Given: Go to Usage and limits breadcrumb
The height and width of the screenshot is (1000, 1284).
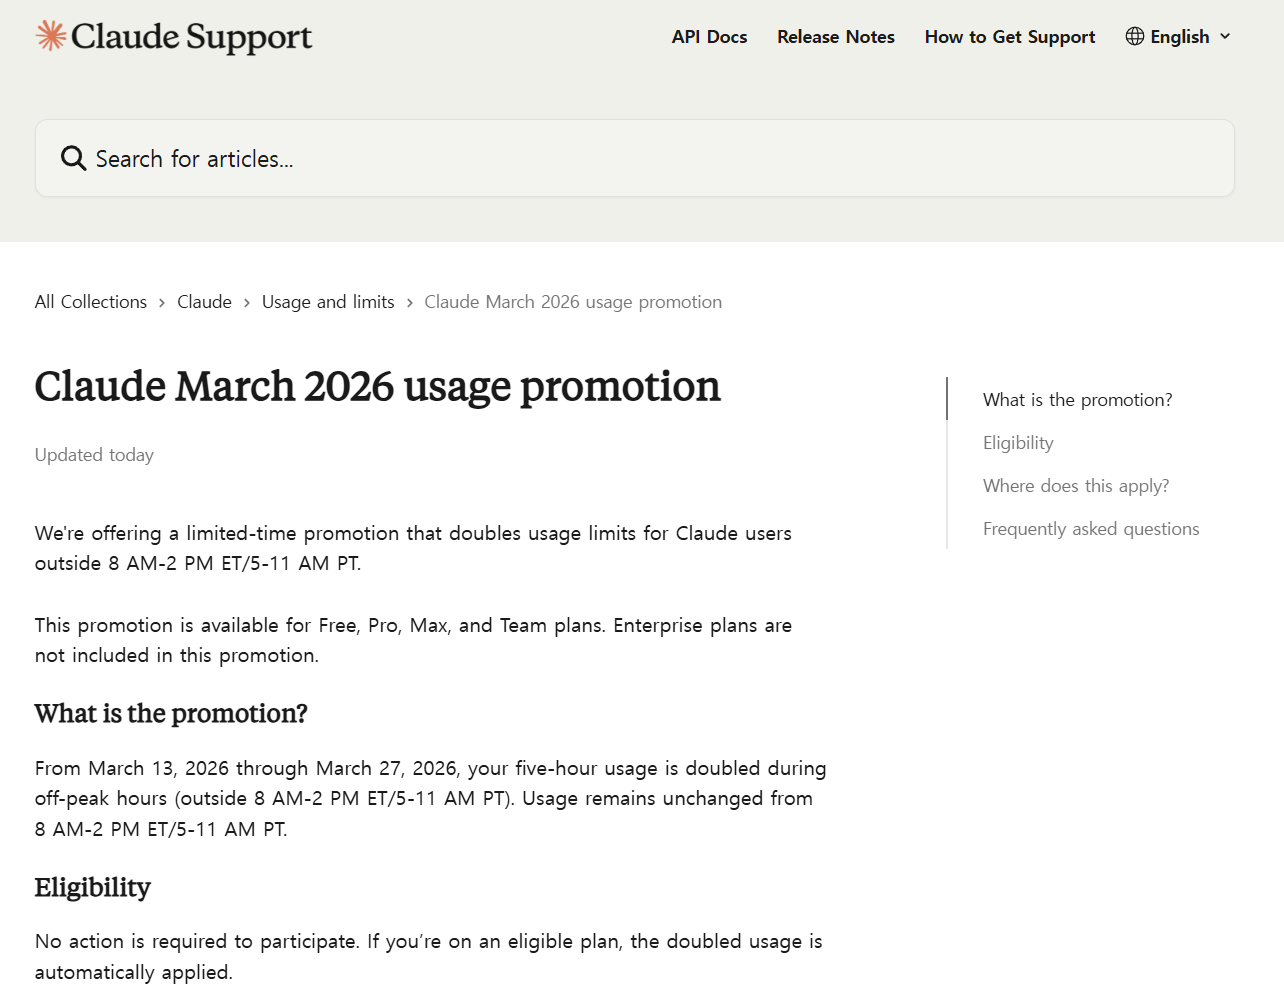Looking at the screenshot, I should point(328,302).
